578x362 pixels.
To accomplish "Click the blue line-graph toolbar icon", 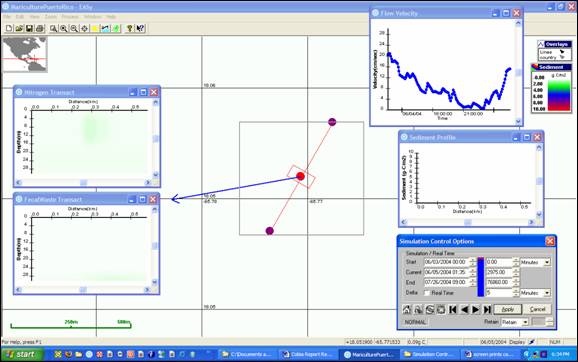I will [x=105, y=28].
